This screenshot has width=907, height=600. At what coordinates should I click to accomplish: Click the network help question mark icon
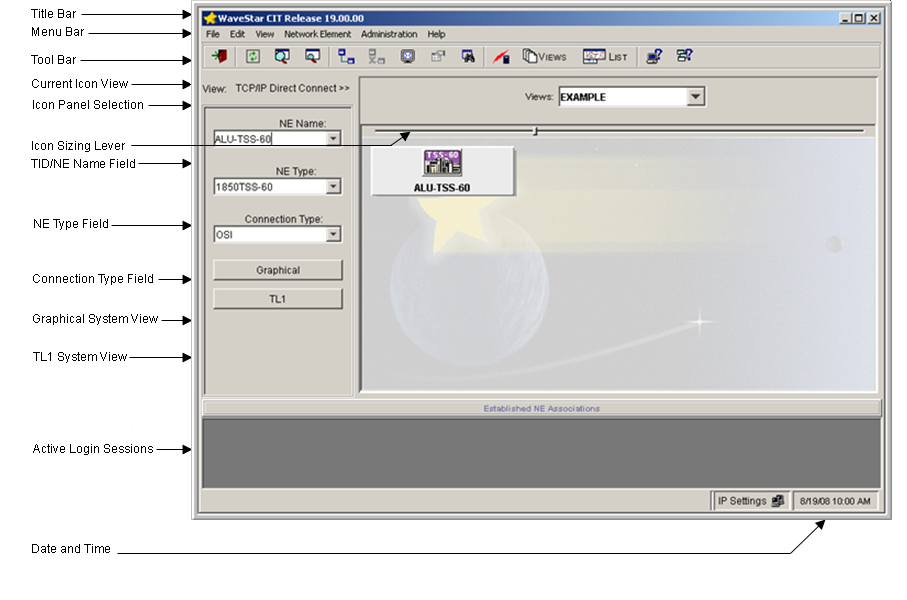(x=685, y=56)
